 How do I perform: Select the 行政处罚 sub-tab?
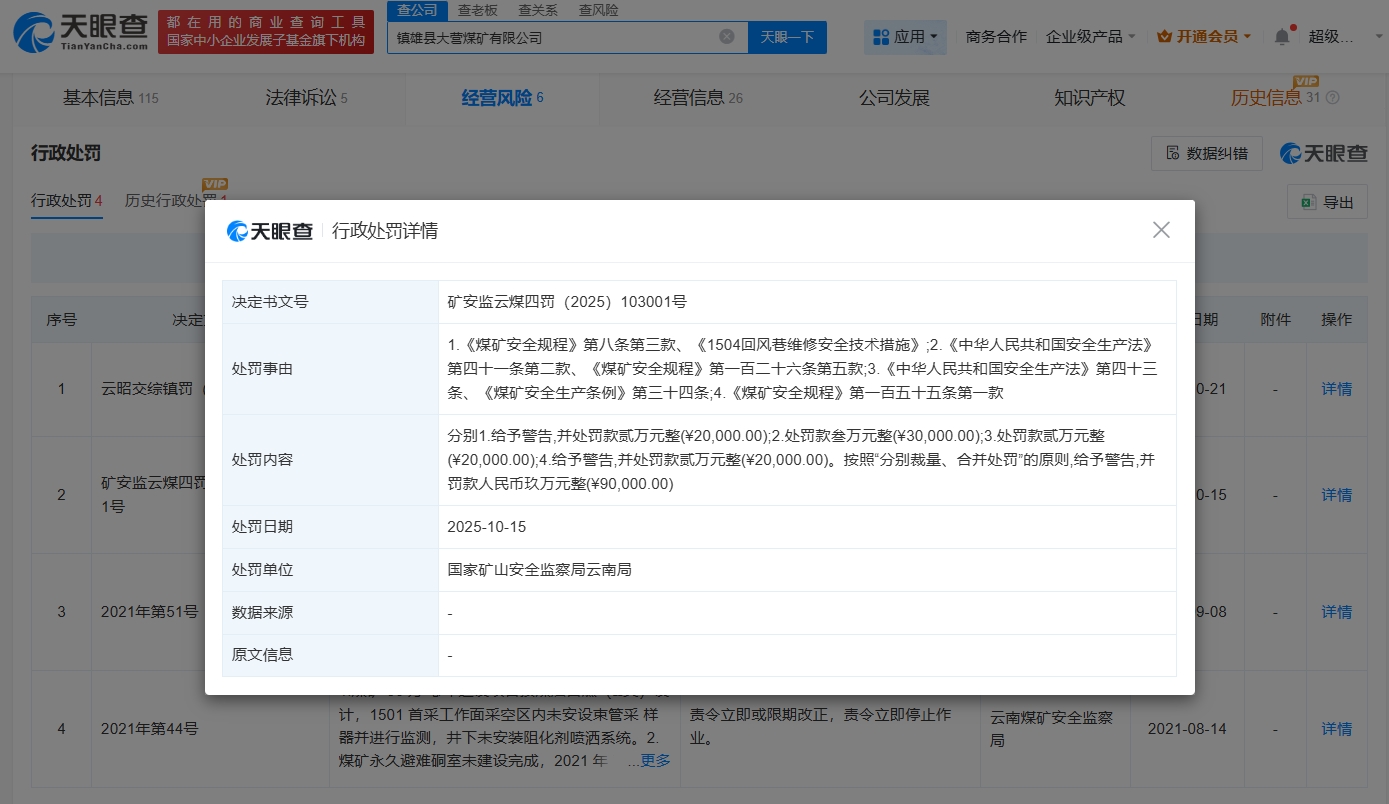[x=67, y=201]
